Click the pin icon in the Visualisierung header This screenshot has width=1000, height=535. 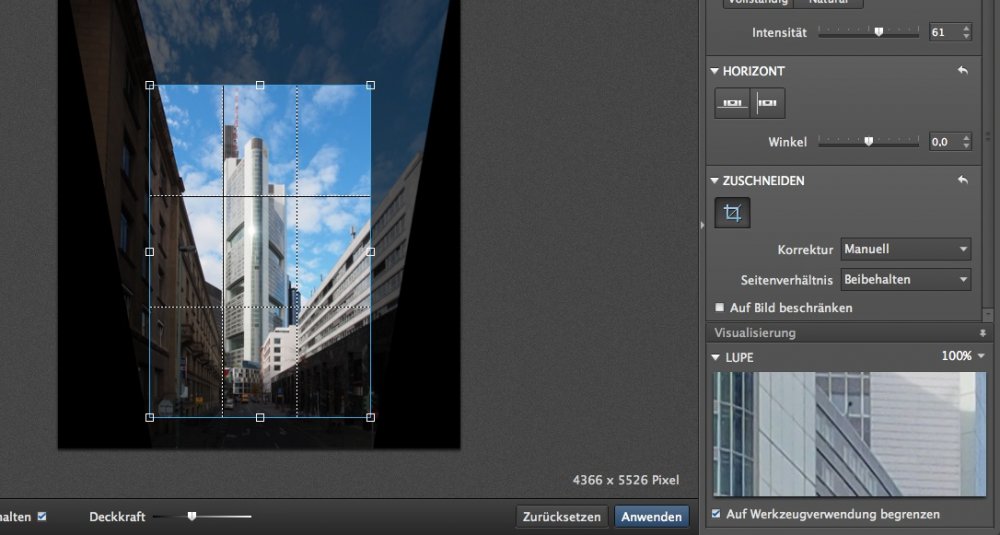coord(983,333)
